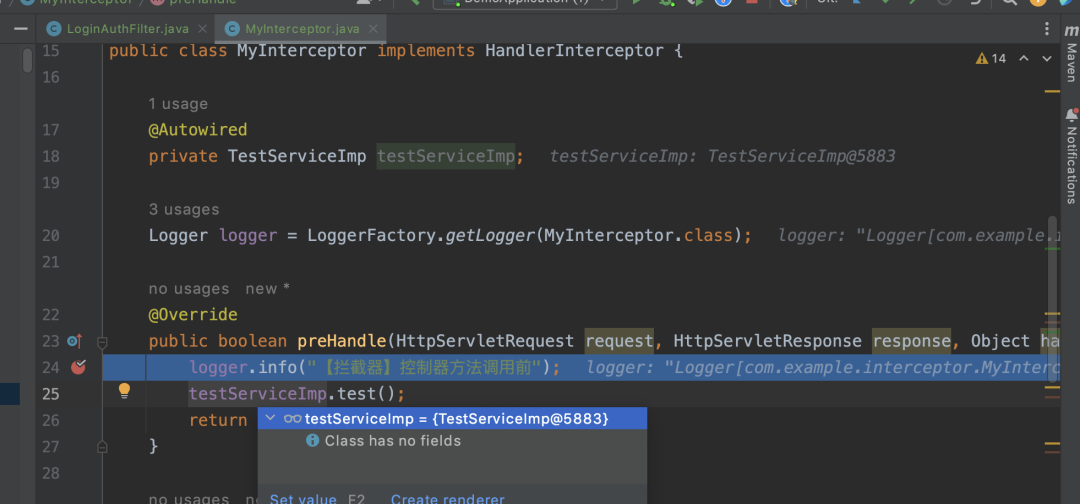Click the @Override annotation on line 22
Image resolution: width=1080 pixels, height=504 pixels.
[193, 315]
